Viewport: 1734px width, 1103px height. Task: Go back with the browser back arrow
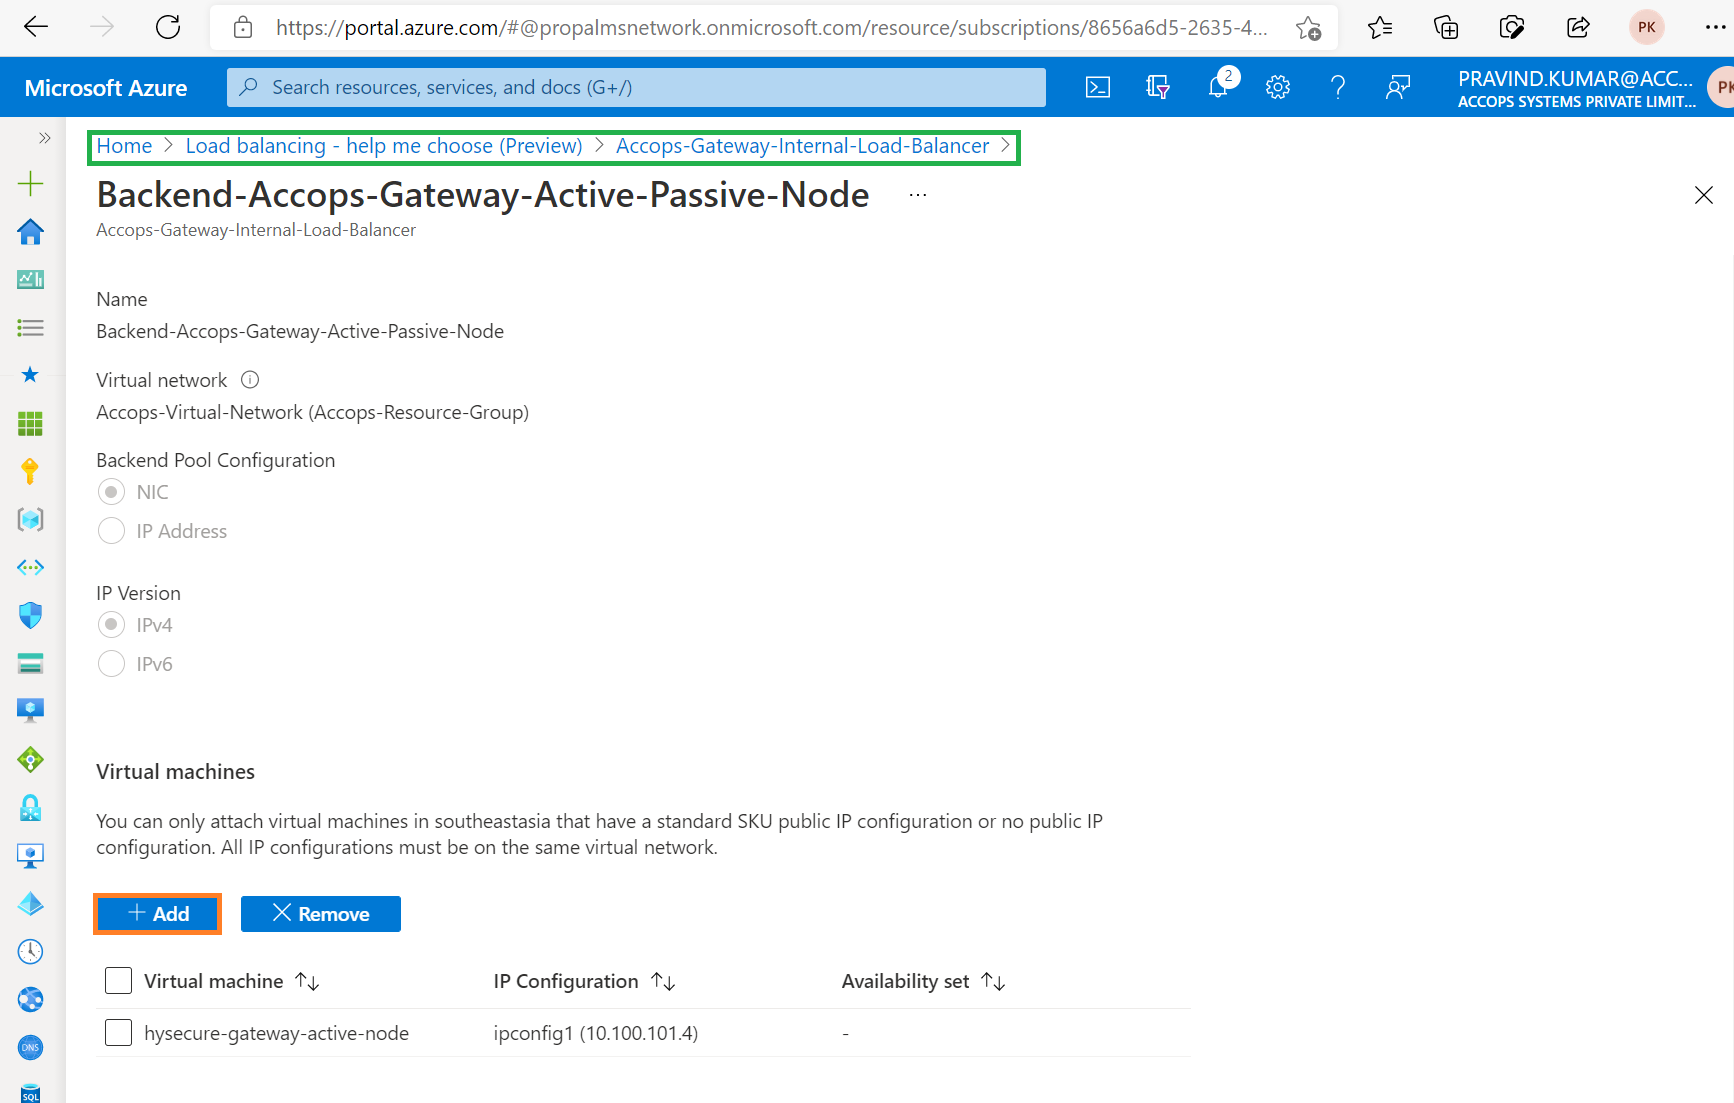tap(36, 27)
